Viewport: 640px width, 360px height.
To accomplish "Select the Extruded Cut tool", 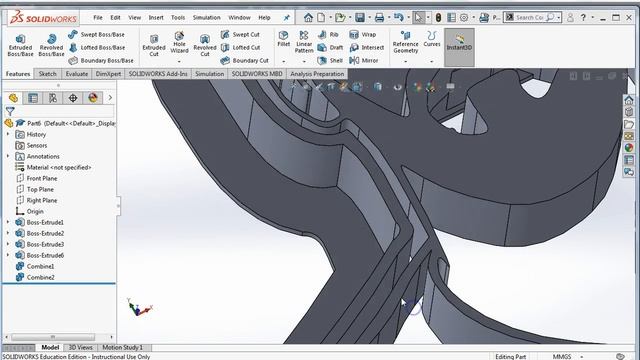I will click(154, 46).
